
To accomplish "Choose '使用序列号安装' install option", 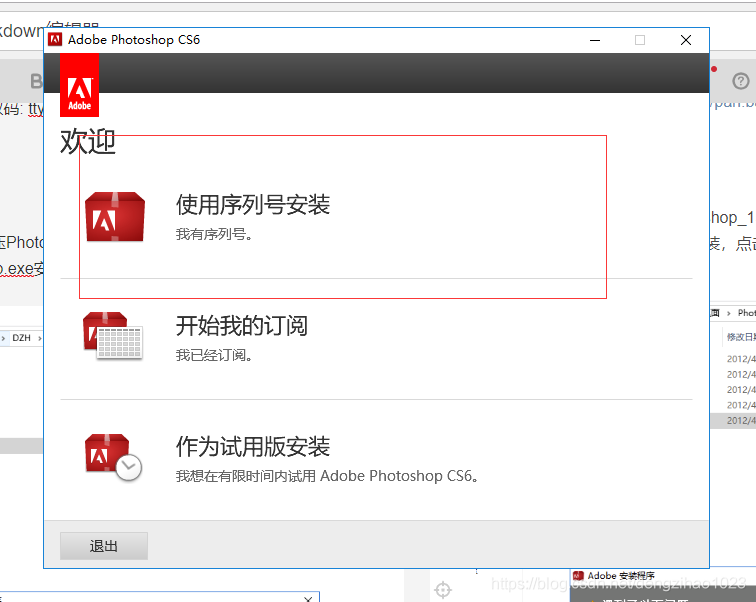I will coord(253,205).
